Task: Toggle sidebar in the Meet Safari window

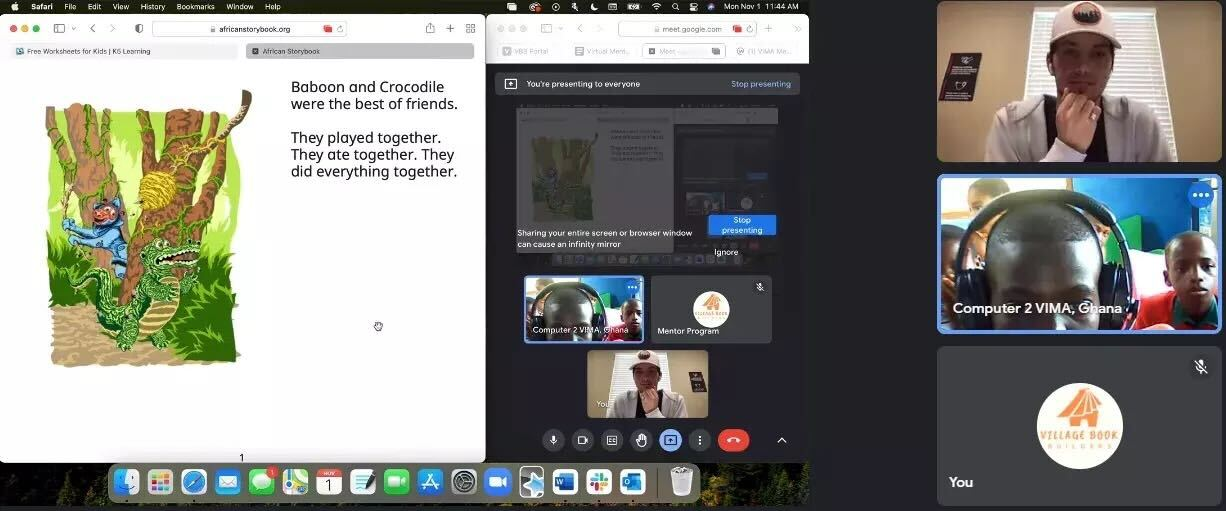Action: [x=546, y=29]
